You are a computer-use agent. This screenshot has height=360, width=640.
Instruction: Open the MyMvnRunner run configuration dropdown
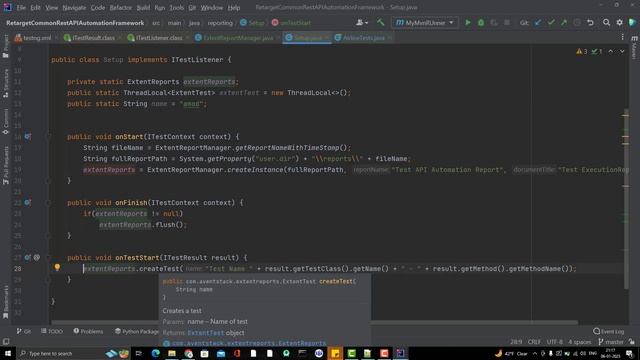pyautogui.click(x=424, y=22)
